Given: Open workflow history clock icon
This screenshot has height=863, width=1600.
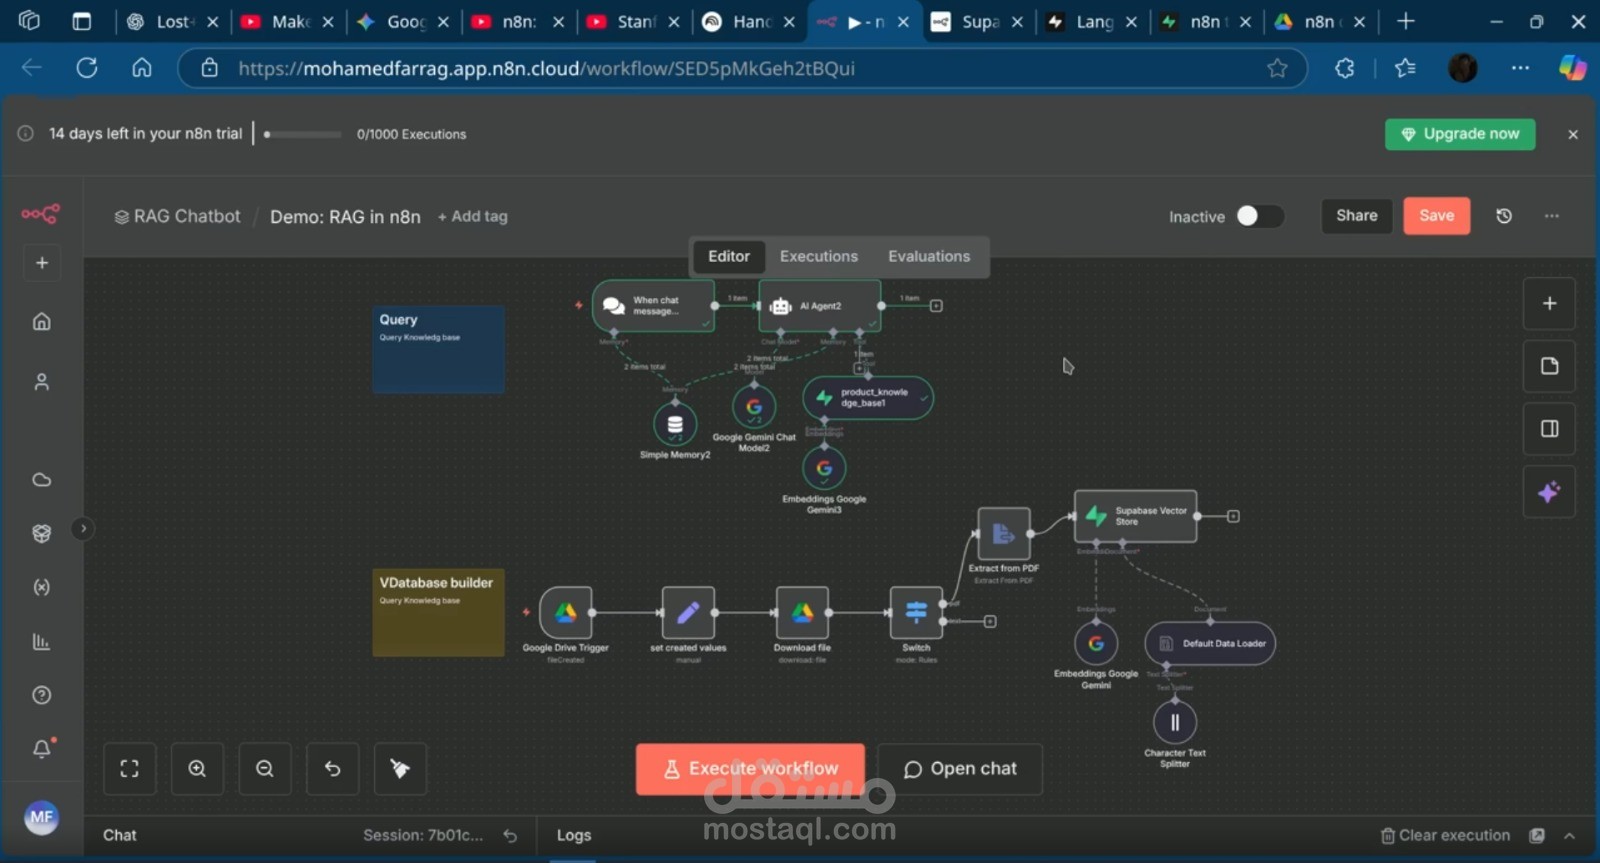Looking at the screenshot, I should [1504, 216].
